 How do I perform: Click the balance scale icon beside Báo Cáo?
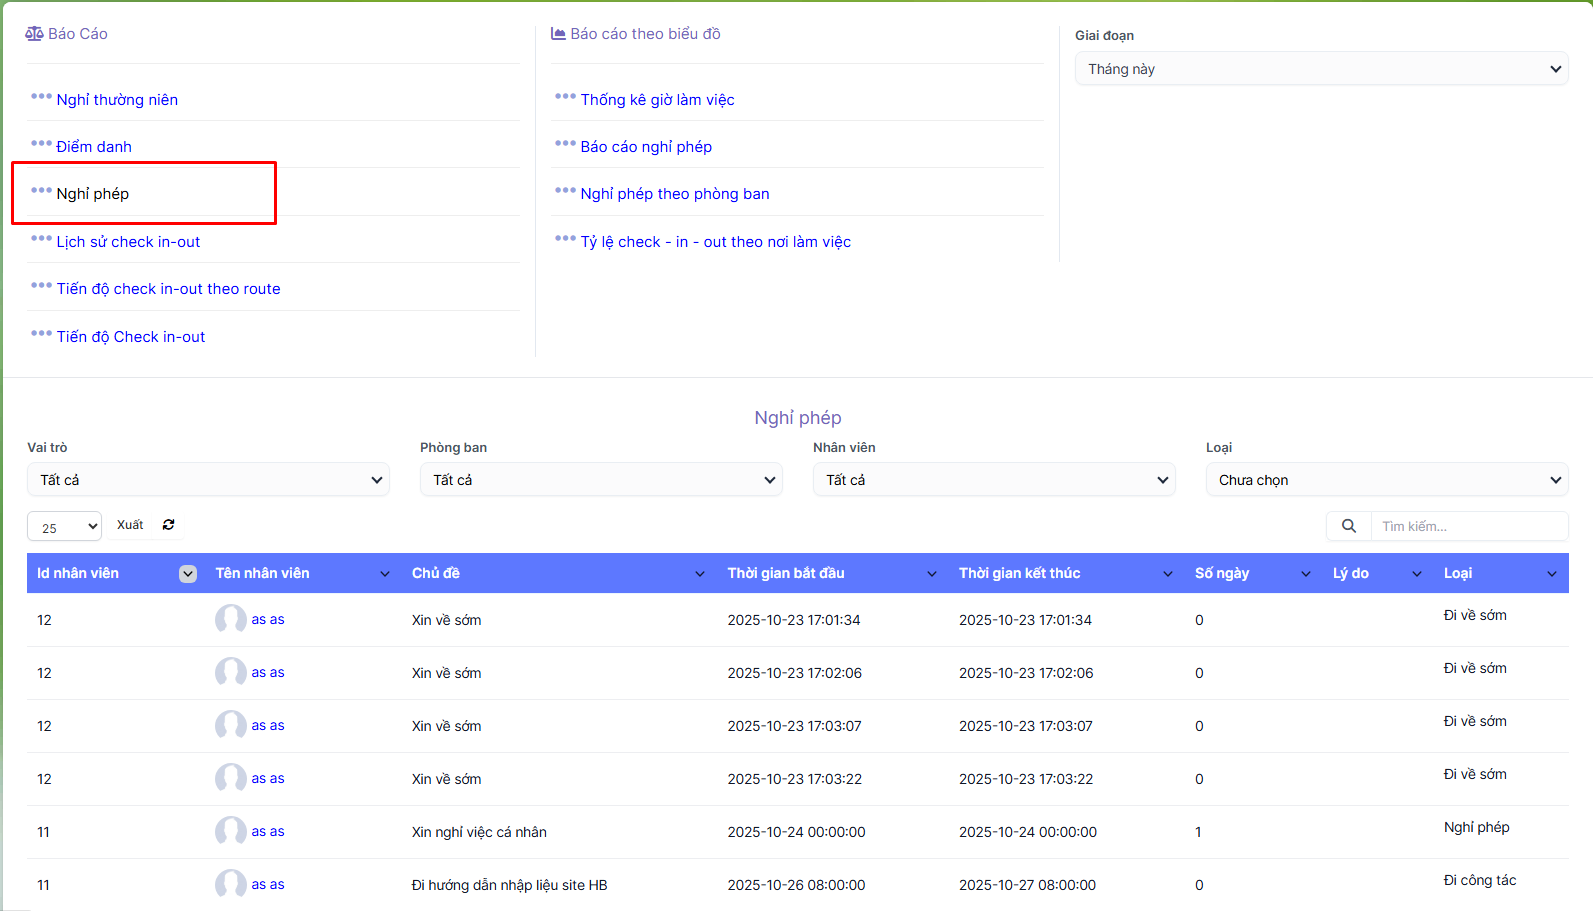(34, 34)
